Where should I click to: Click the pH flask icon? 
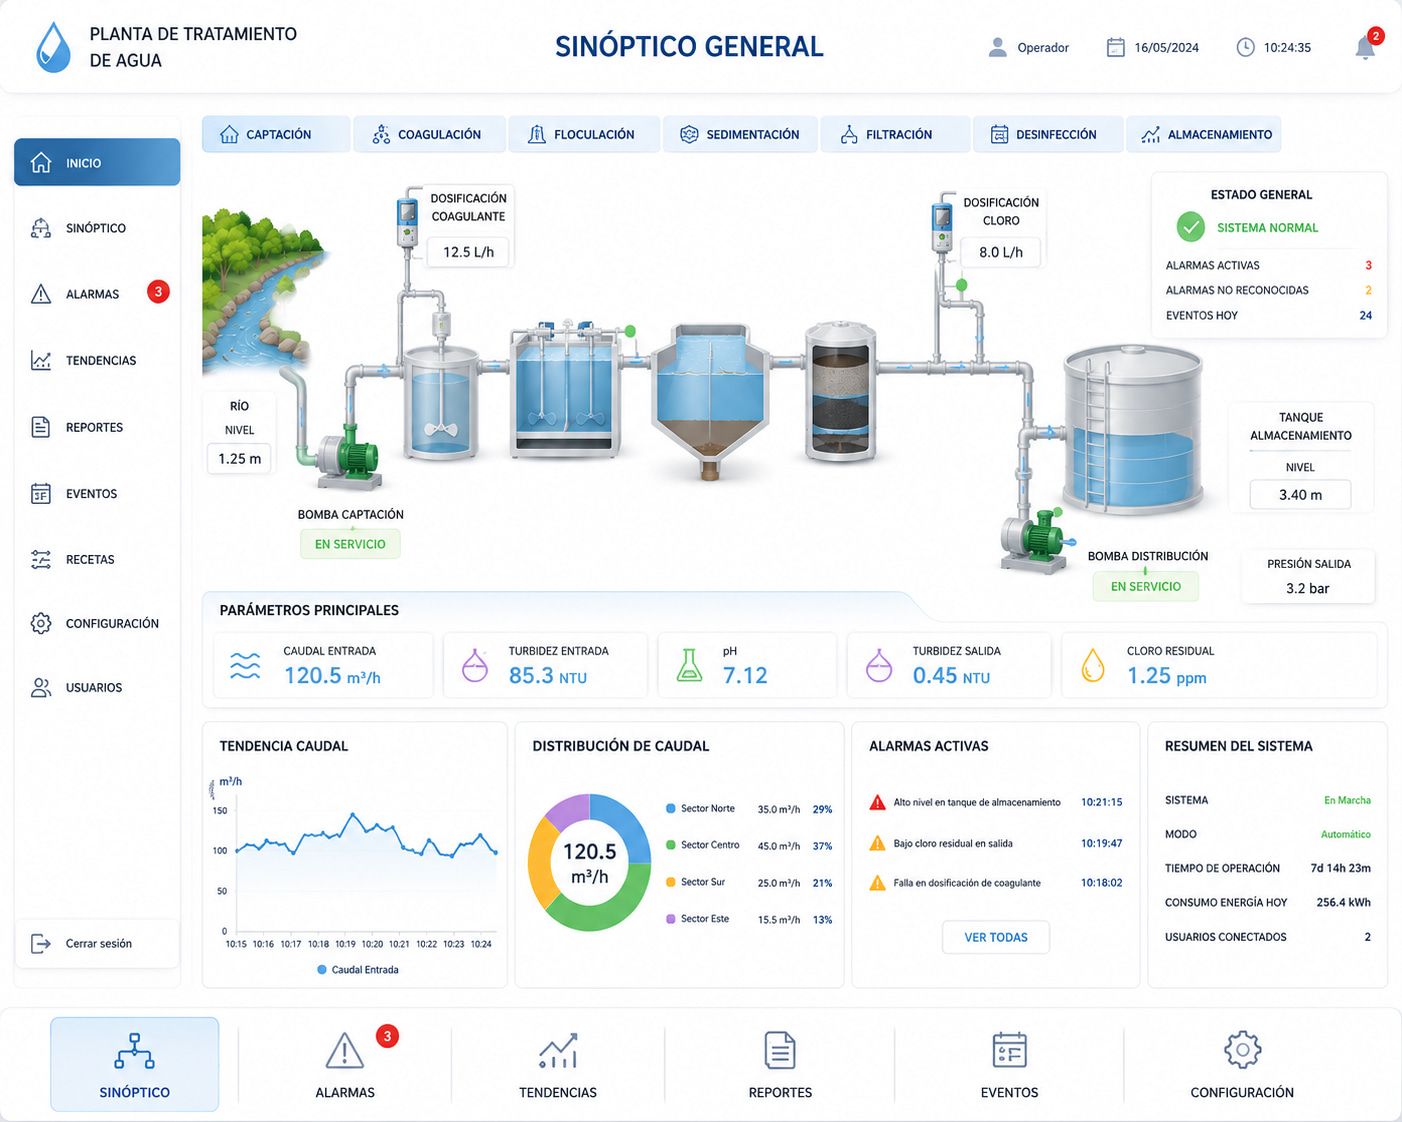pos(689,665)
